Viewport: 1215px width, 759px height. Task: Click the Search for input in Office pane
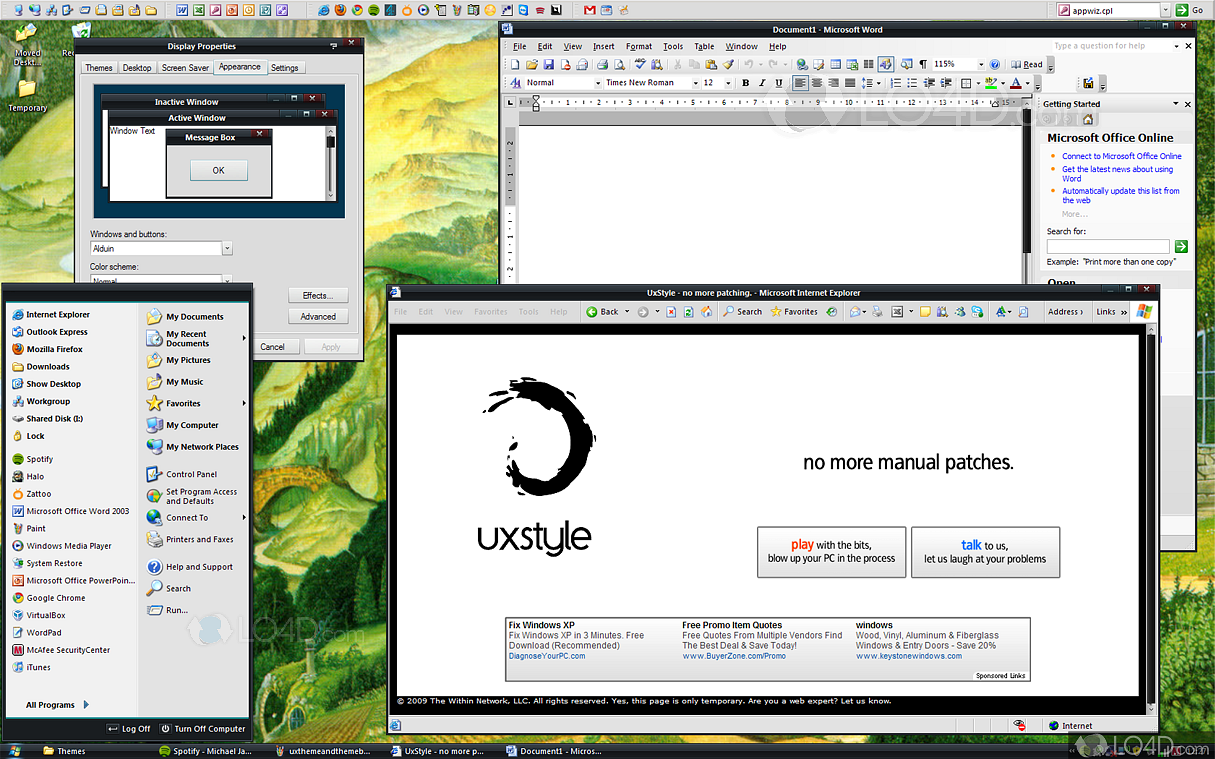1108,246
